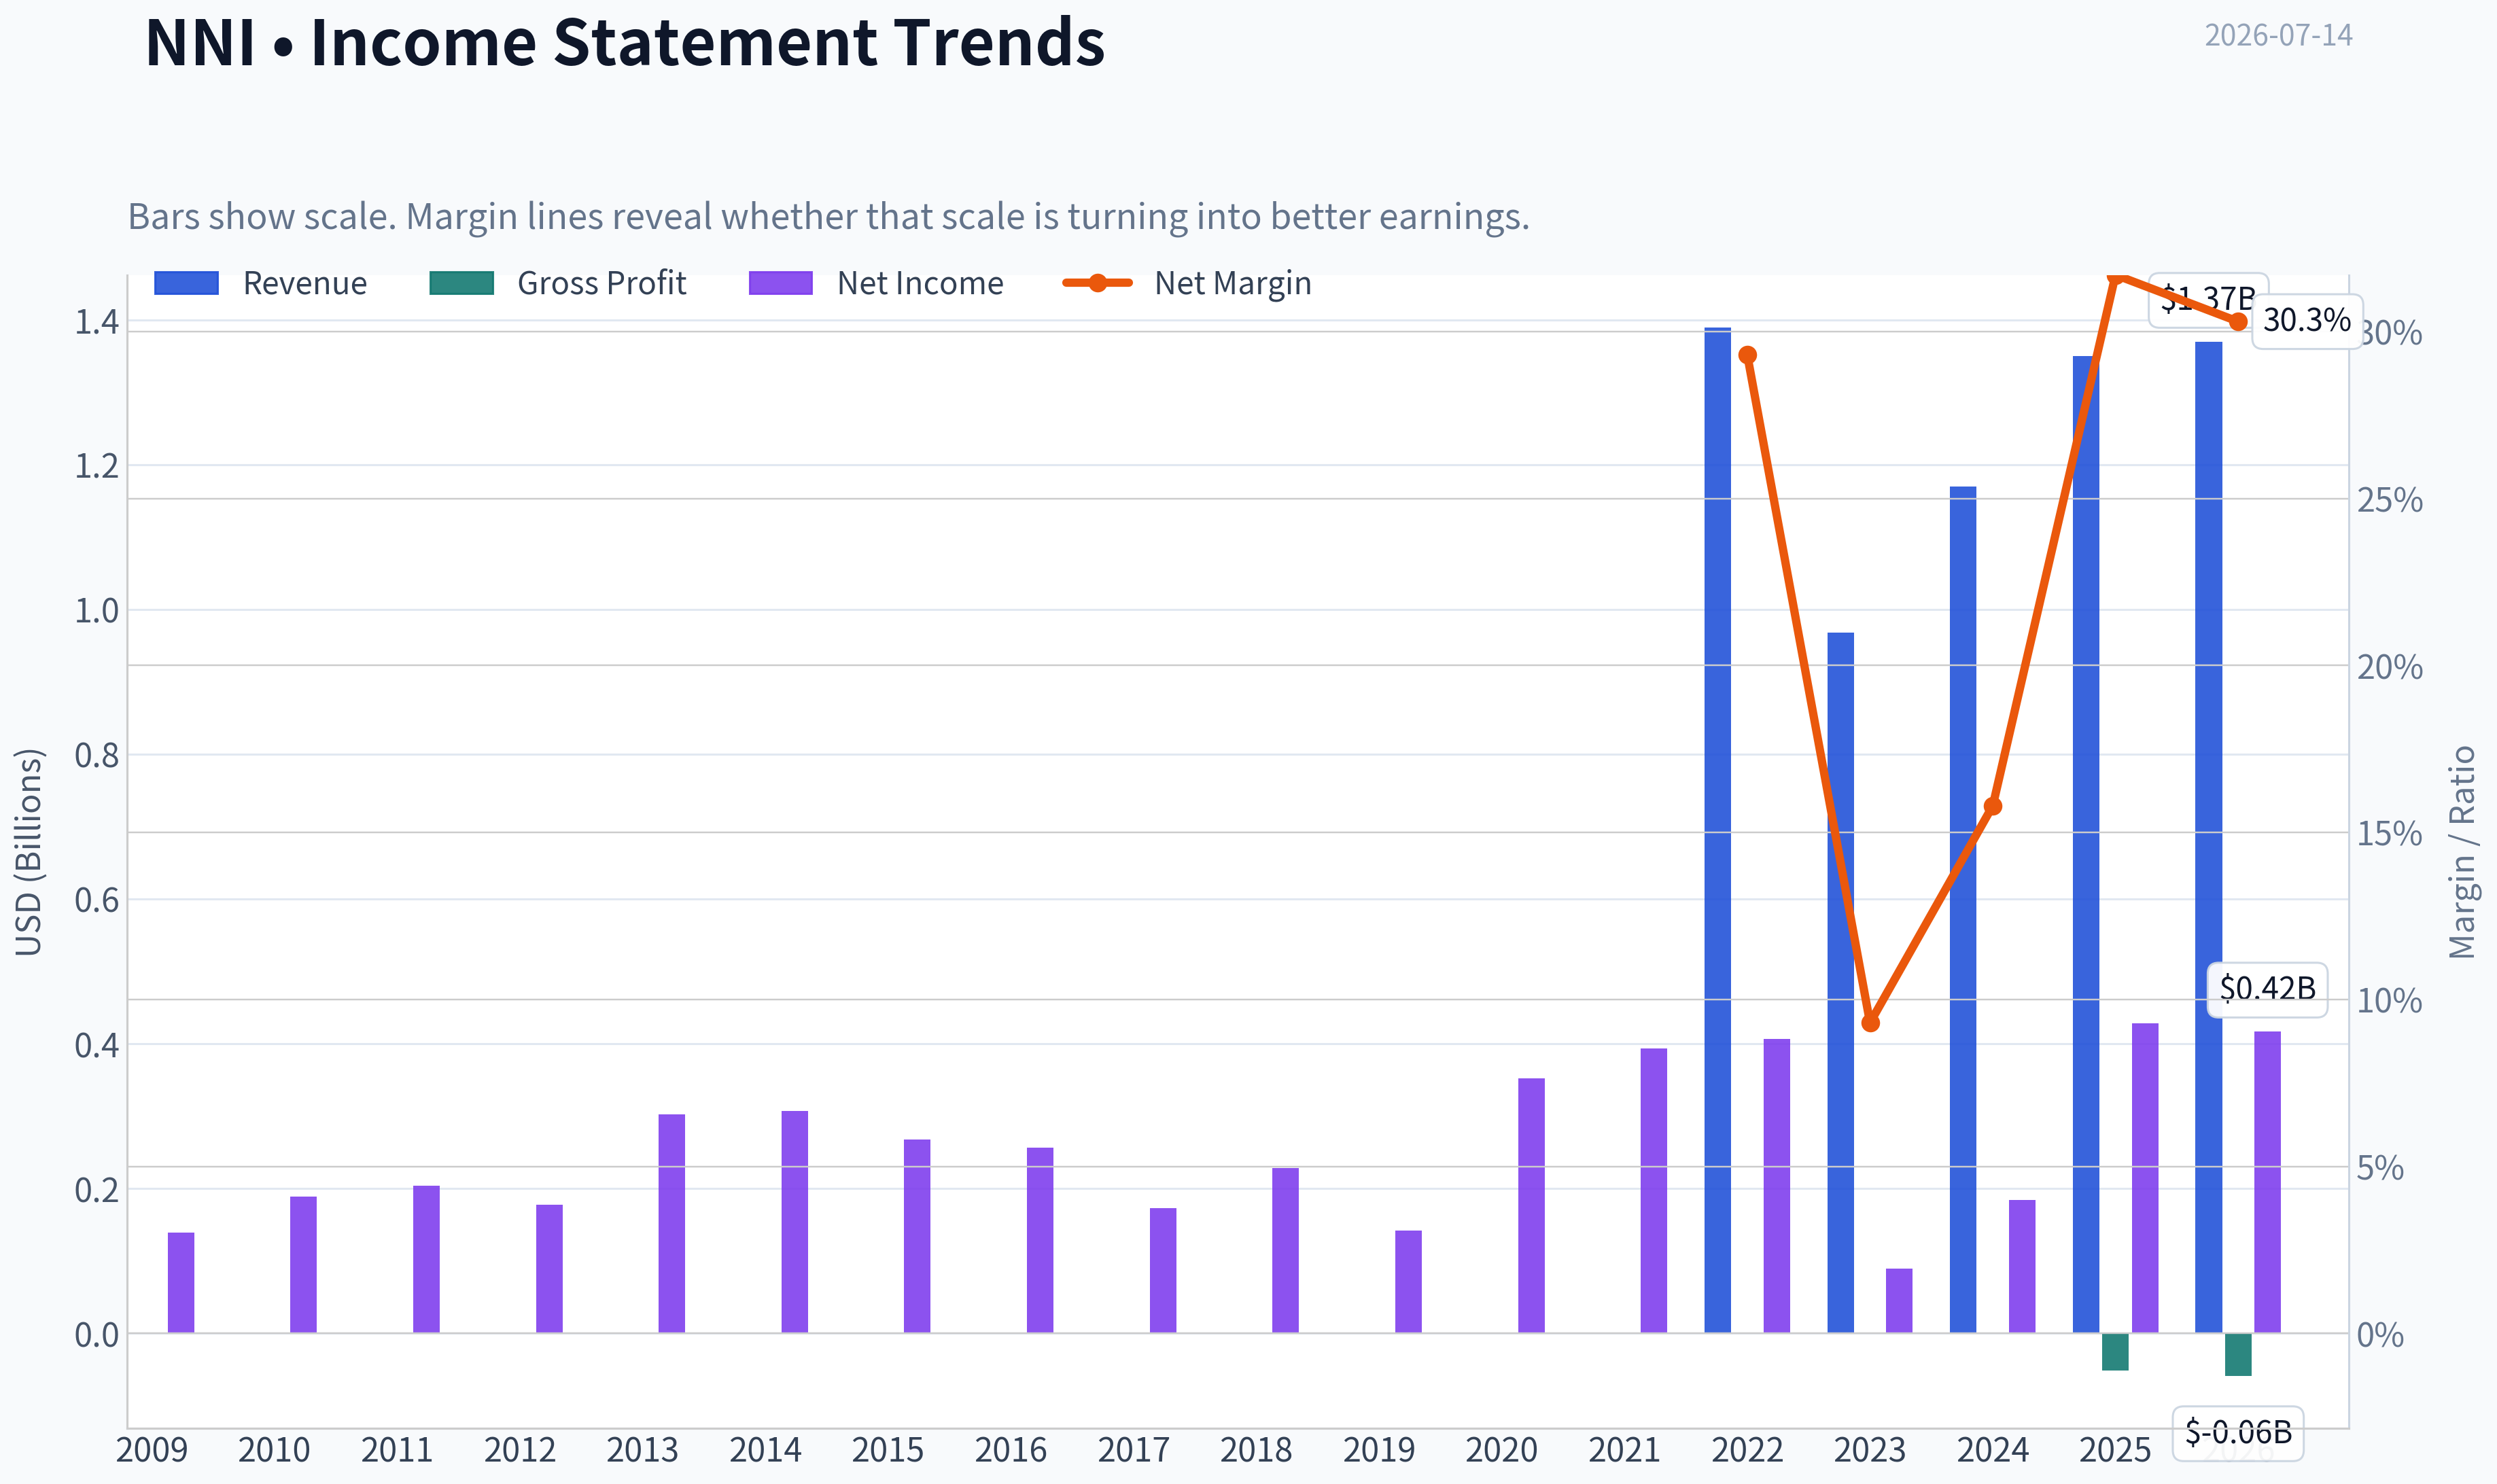Click the 30.3% net margin label
Image resolution: width=2497 pixels, height=1484 pixels.
tap(2306, 321)
